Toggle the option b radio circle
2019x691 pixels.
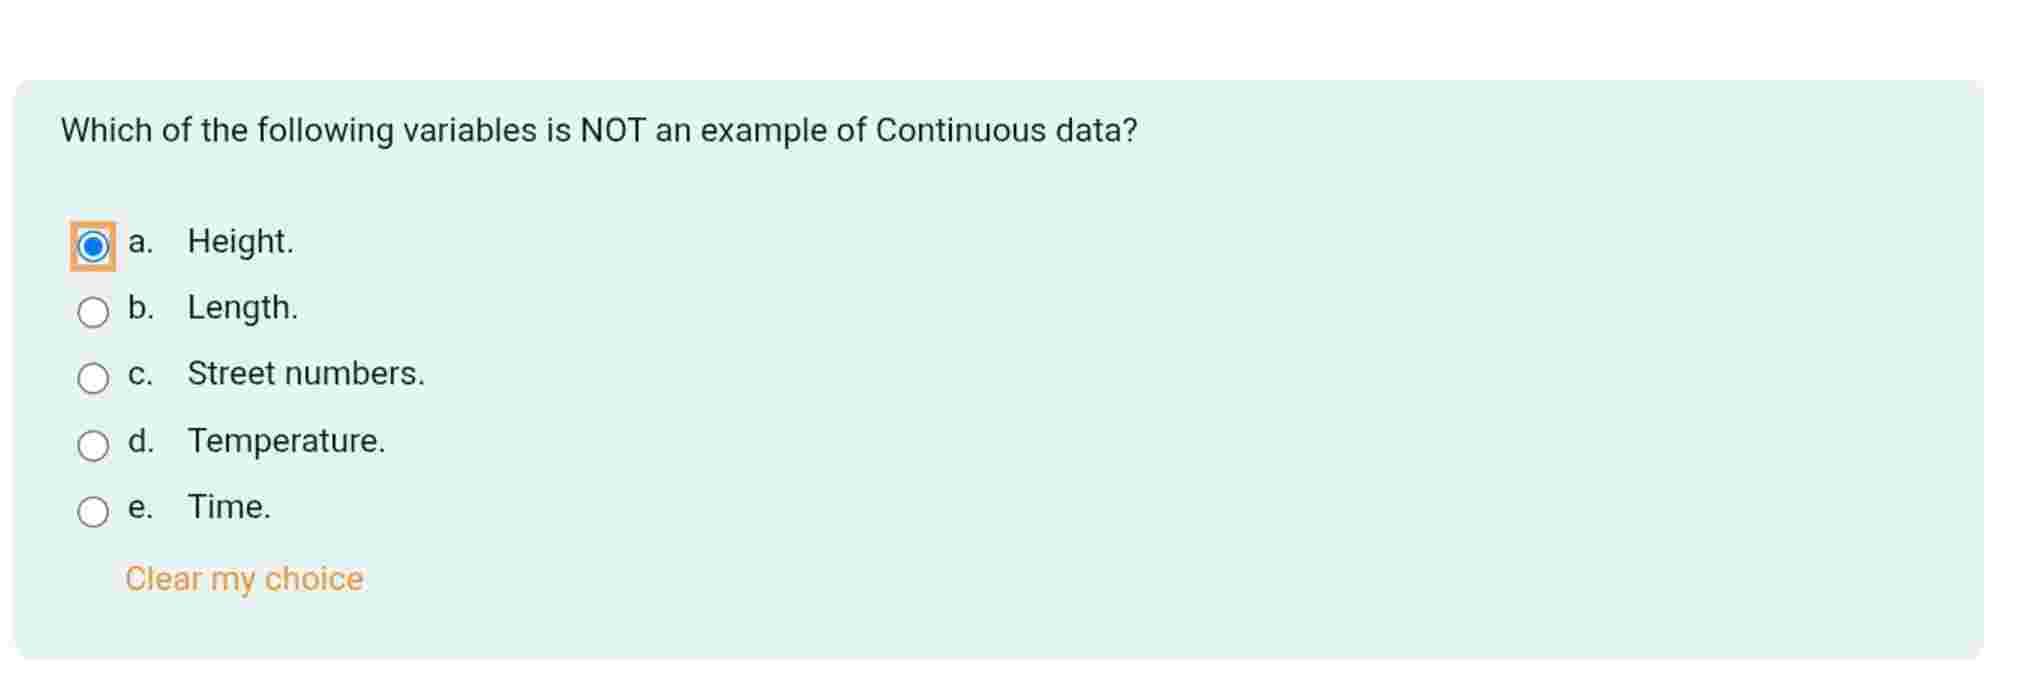(x=93, y=311)
